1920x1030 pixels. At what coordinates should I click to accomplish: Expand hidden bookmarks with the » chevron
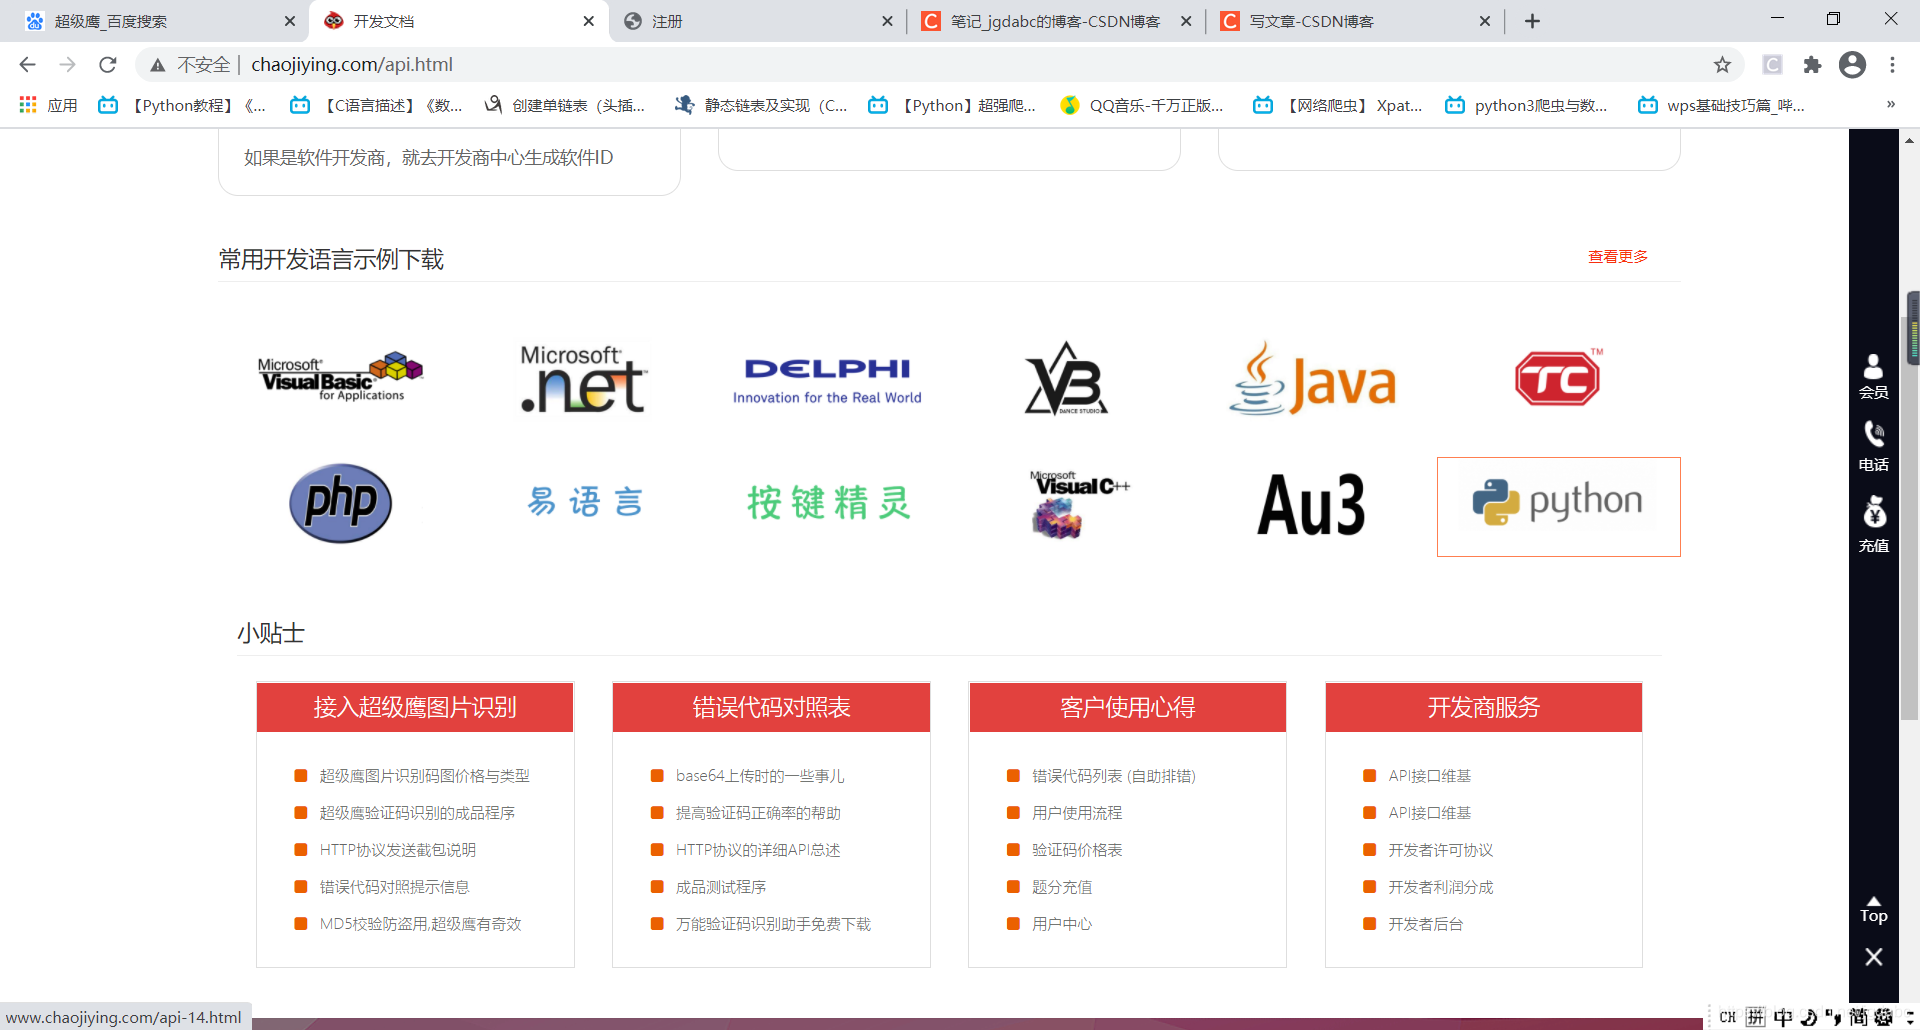[1890, 104]
